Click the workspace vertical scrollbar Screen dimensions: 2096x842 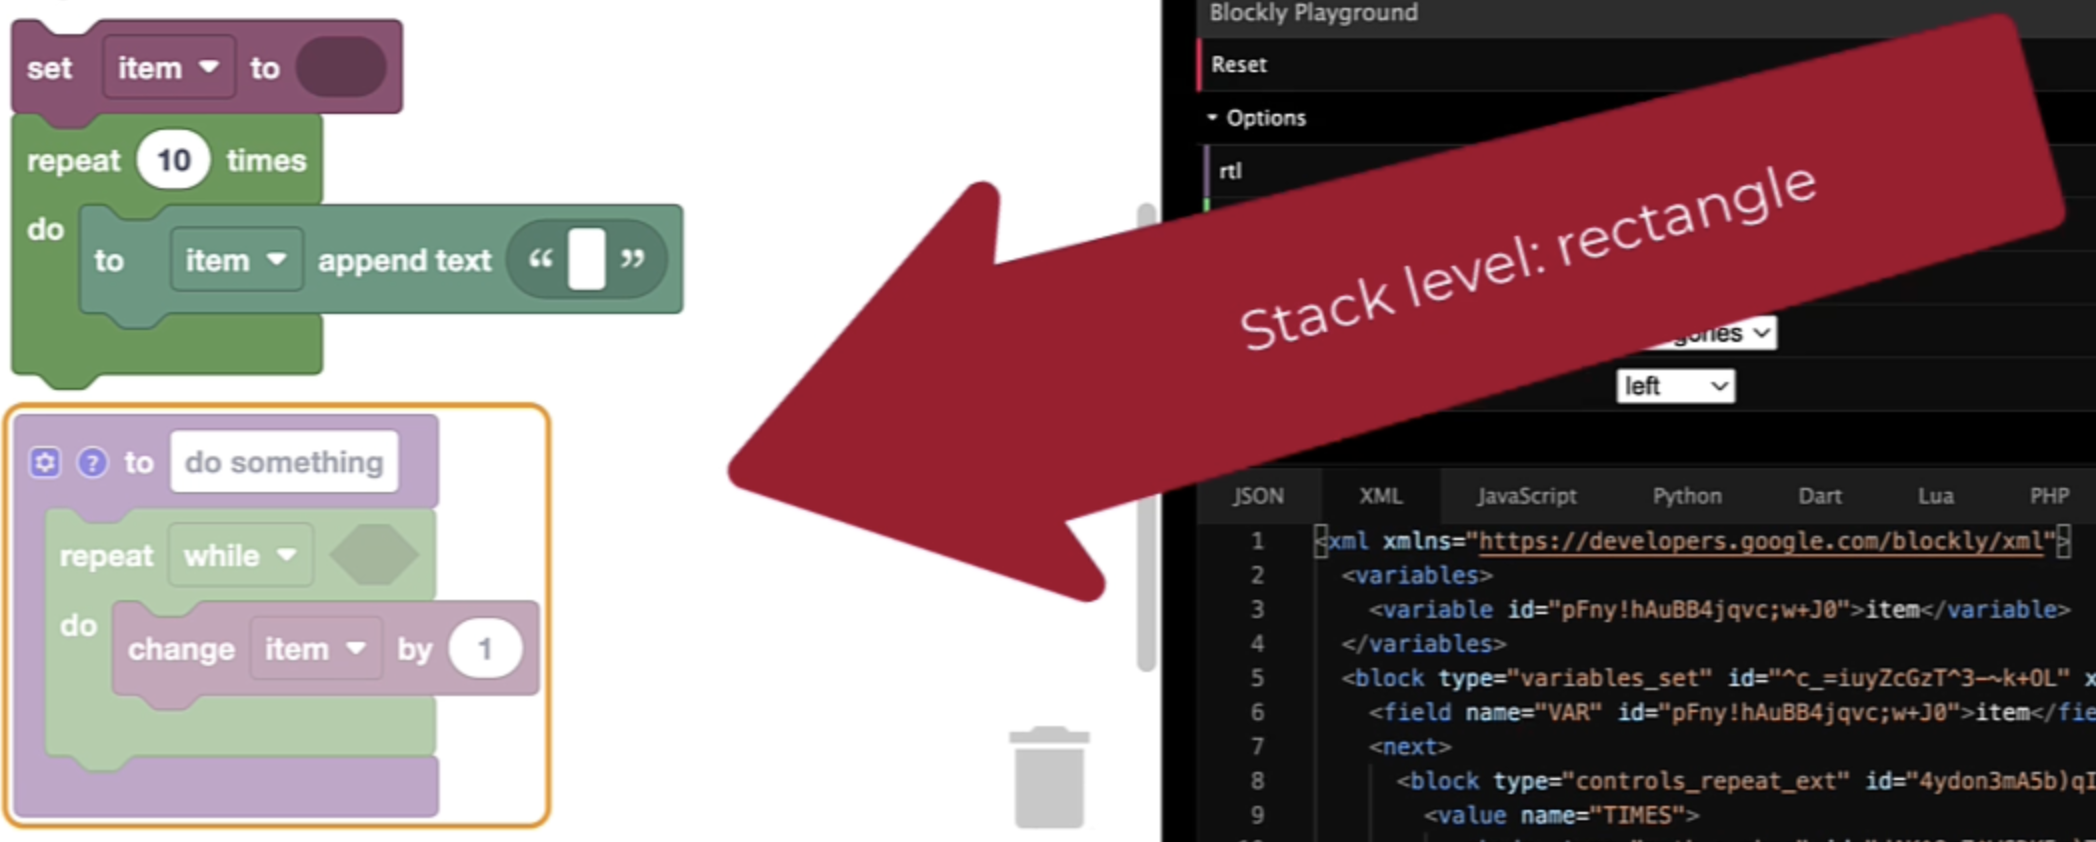click(x=1146, y=437)
